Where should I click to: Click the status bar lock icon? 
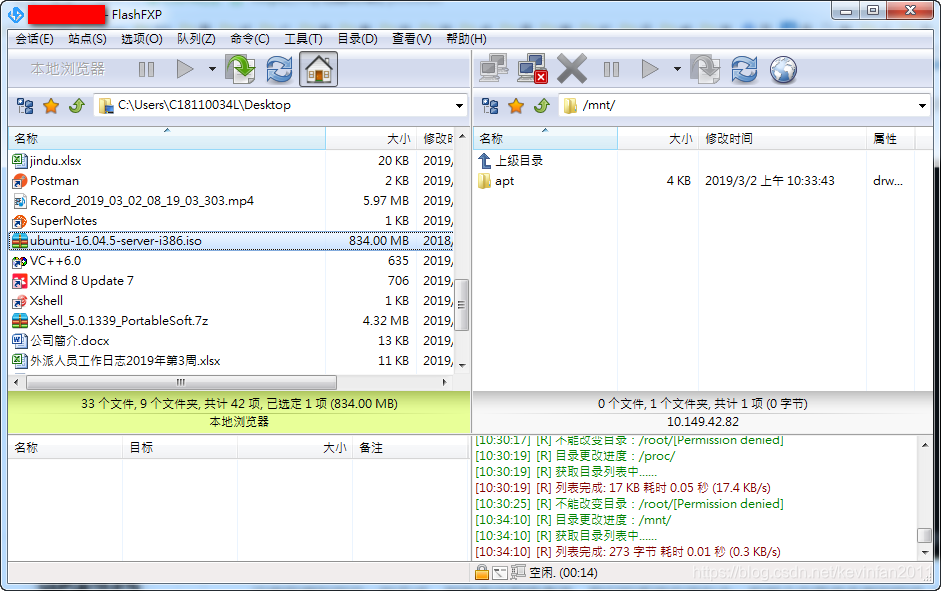click(x=481, y=572)
